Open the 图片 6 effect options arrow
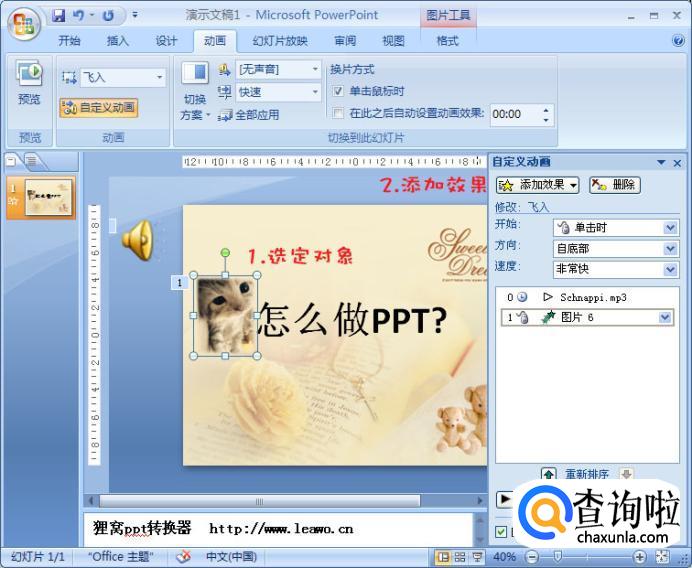 click(665, 317)
